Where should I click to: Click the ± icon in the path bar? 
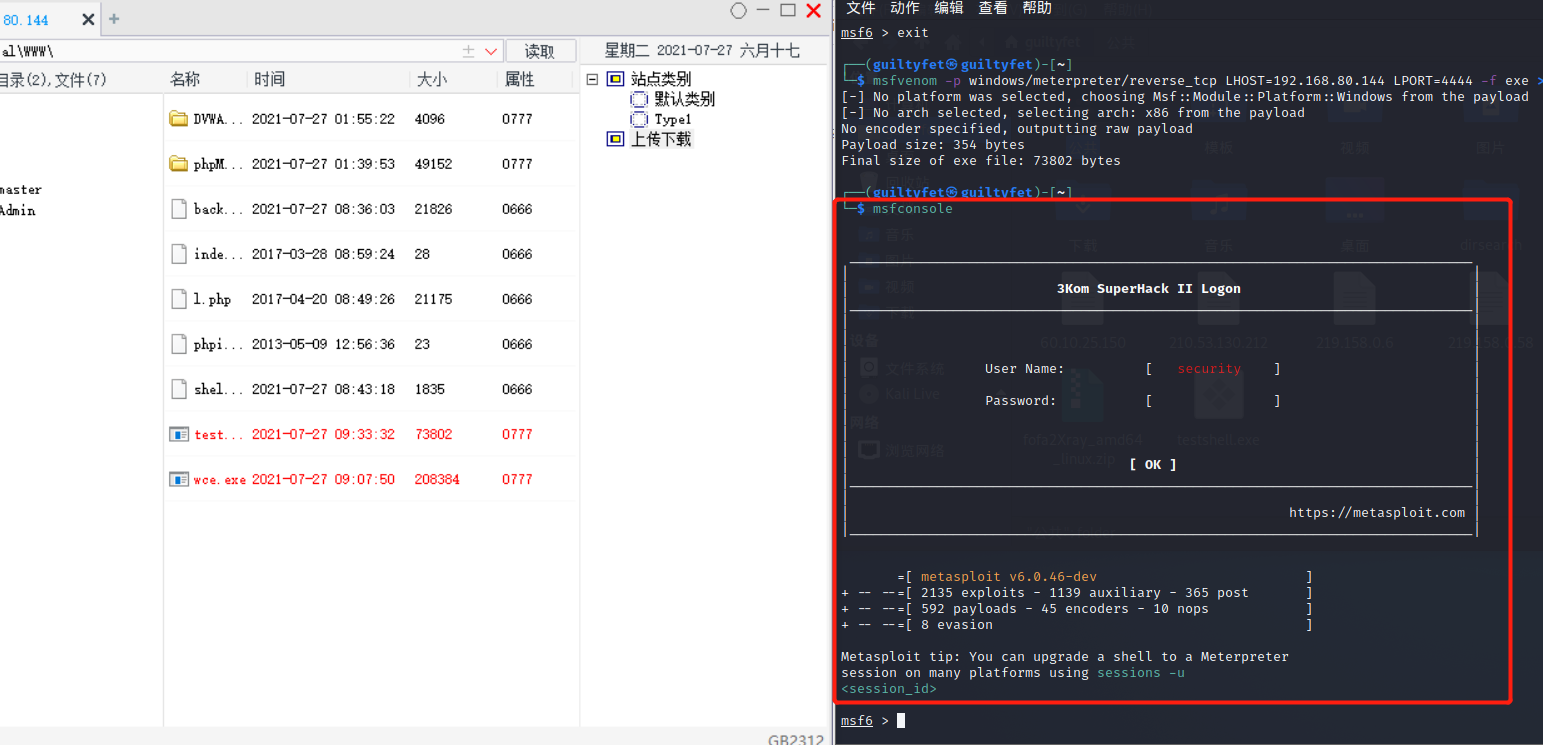(469, 51)
